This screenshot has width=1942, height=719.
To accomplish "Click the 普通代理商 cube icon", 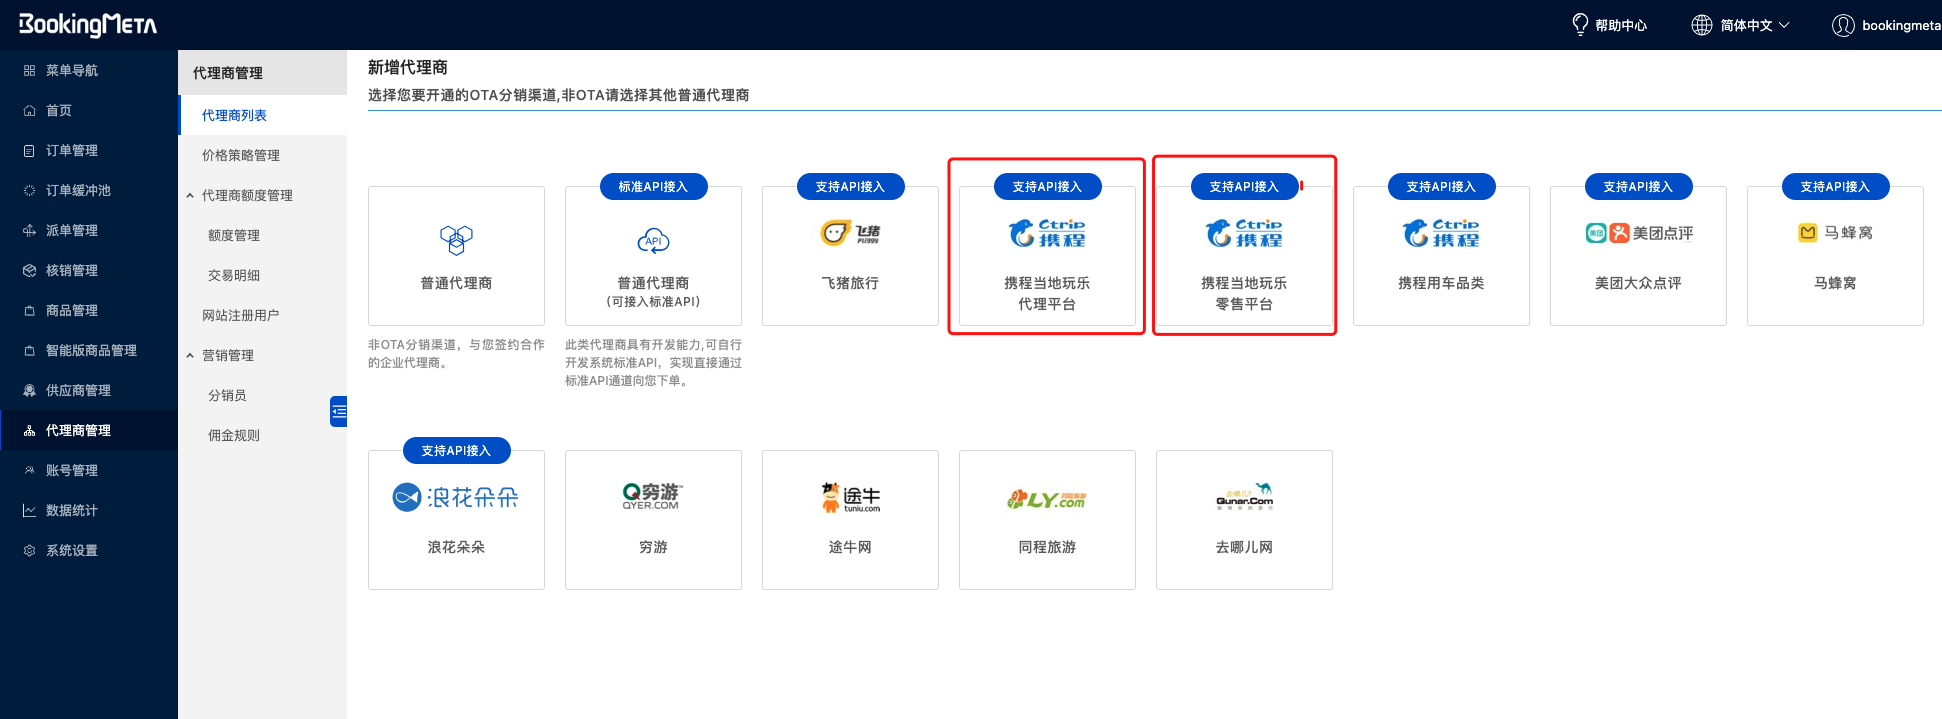I will click(456, 240).
